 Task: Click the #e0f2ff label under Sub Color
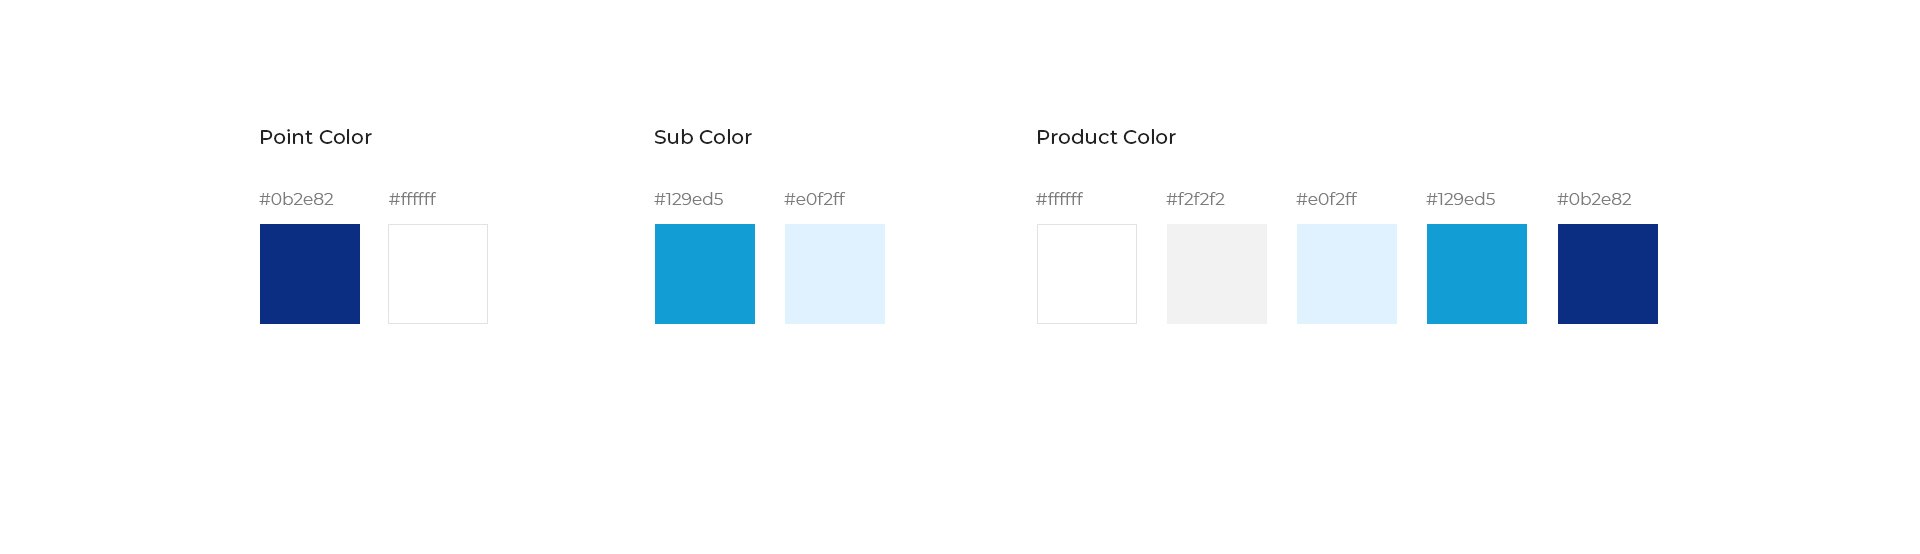click(814, 199)
